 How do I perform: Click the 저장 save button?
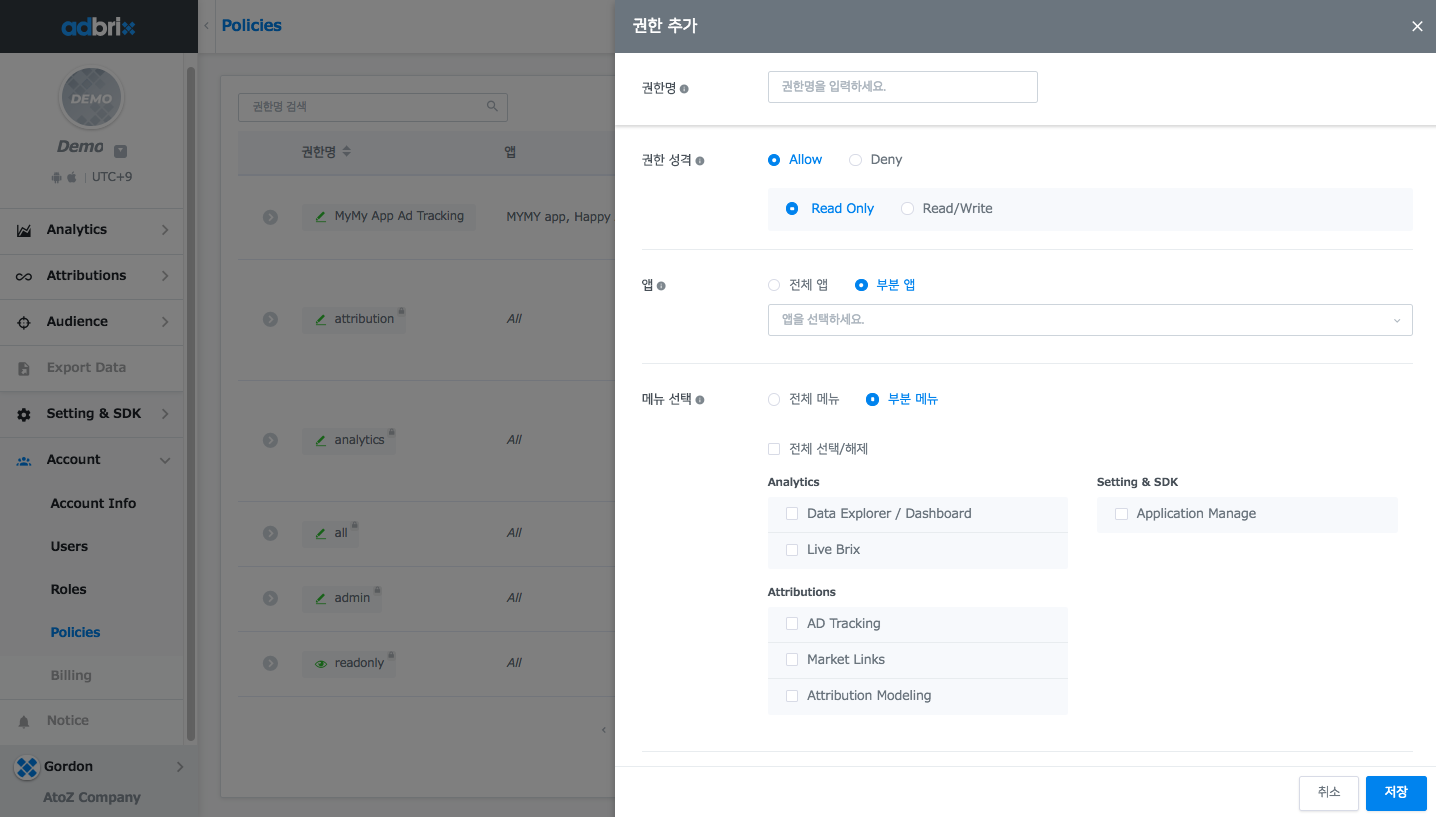click(1395, 792)
